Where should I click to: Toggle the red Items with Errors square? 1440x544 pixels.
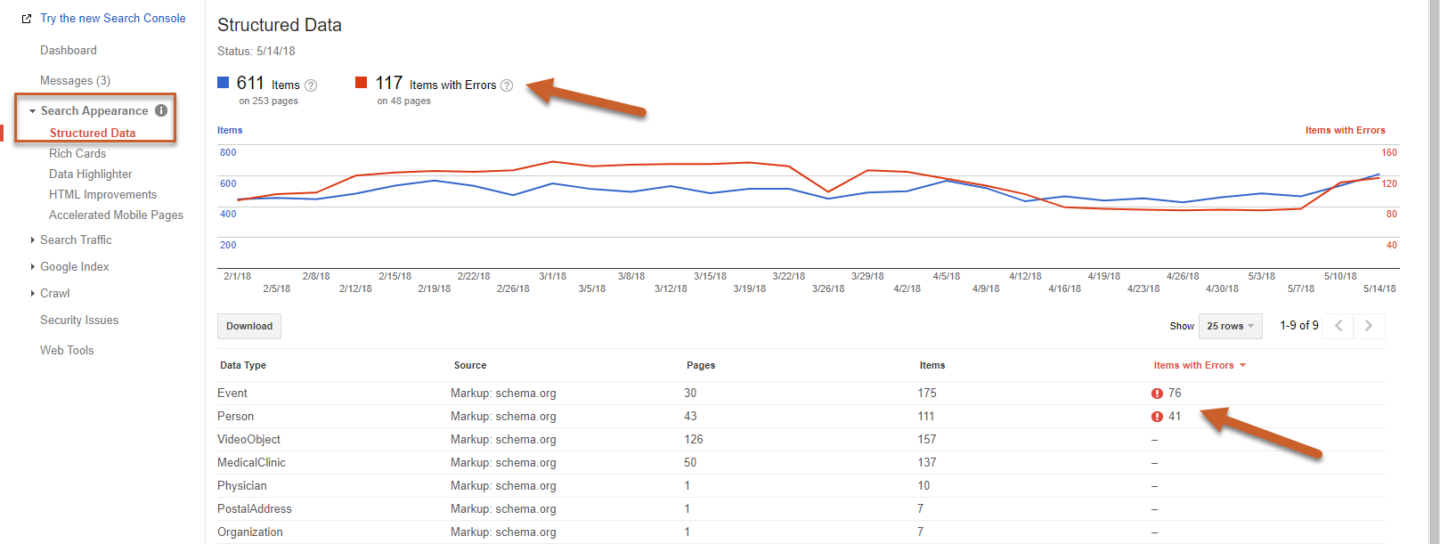click(x=361, y=84)
